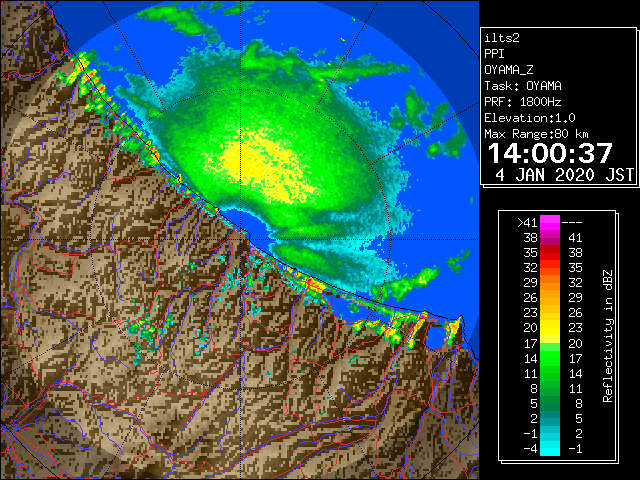The height and width of the screenshot is (480, 640).
Task: Choose the cyan -4 to -1 dBZ swatch
Action: point(550,448)
